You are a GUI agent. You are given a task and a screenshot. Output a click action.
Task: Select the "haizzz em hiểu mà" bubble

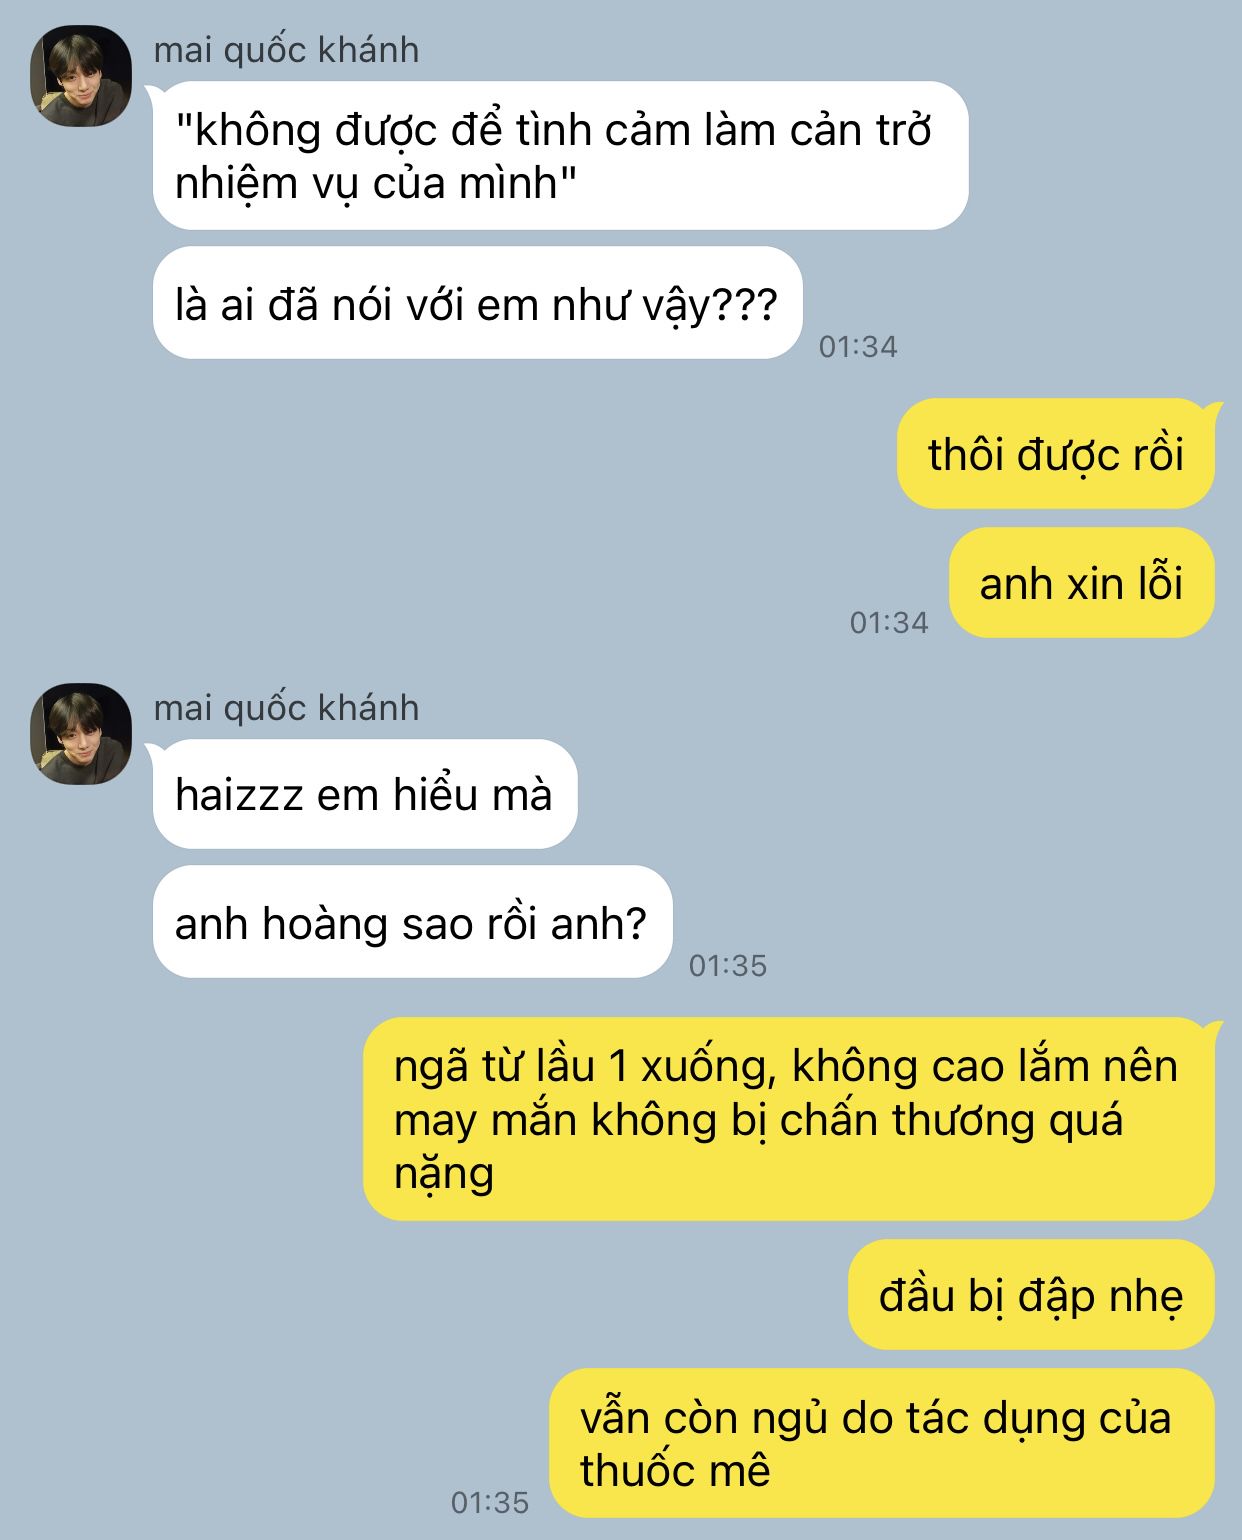[x=364, y=794]
